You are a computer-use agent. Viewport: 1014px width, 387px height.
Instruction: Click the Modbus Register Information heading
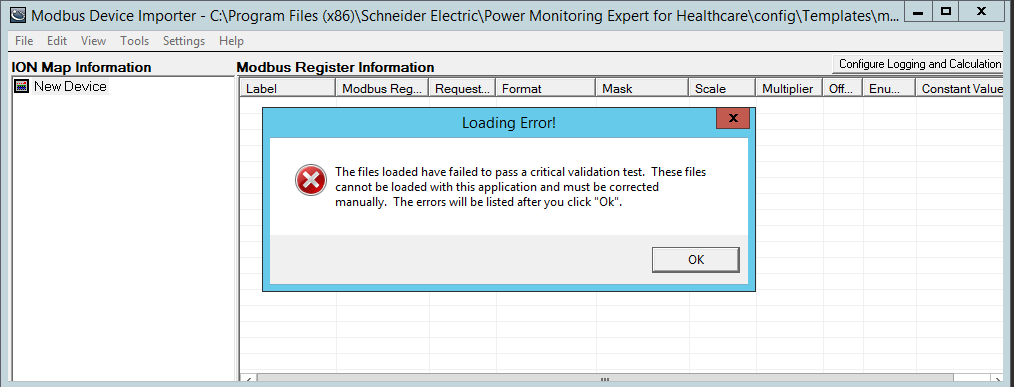[x=336, y=67]
